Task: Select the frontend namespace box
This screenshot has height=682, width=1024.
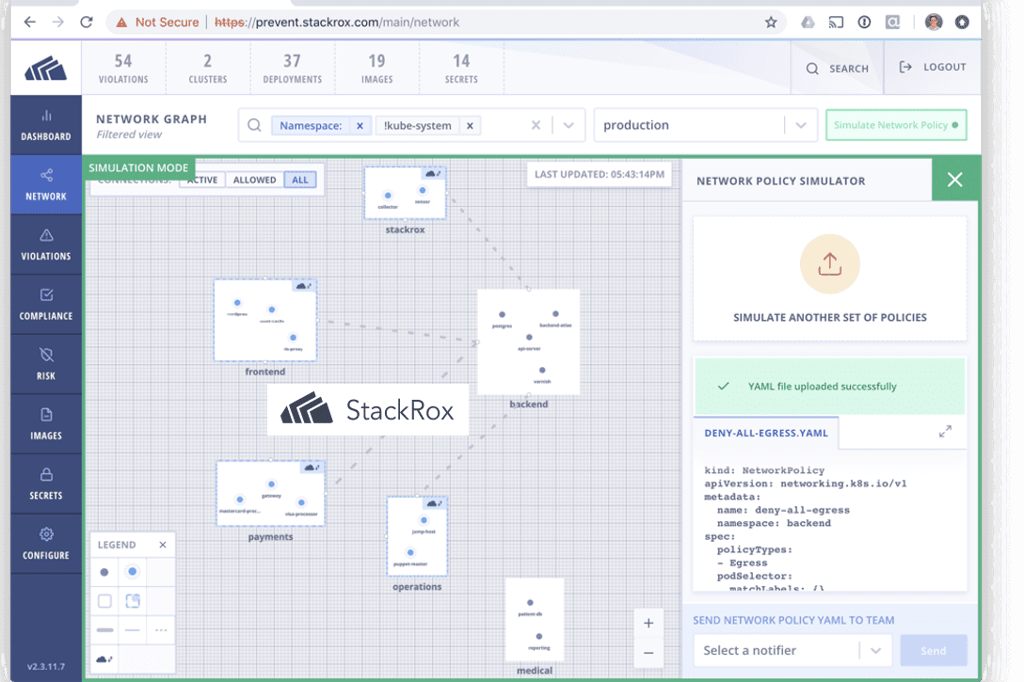Action: click(x=265, y=320)
